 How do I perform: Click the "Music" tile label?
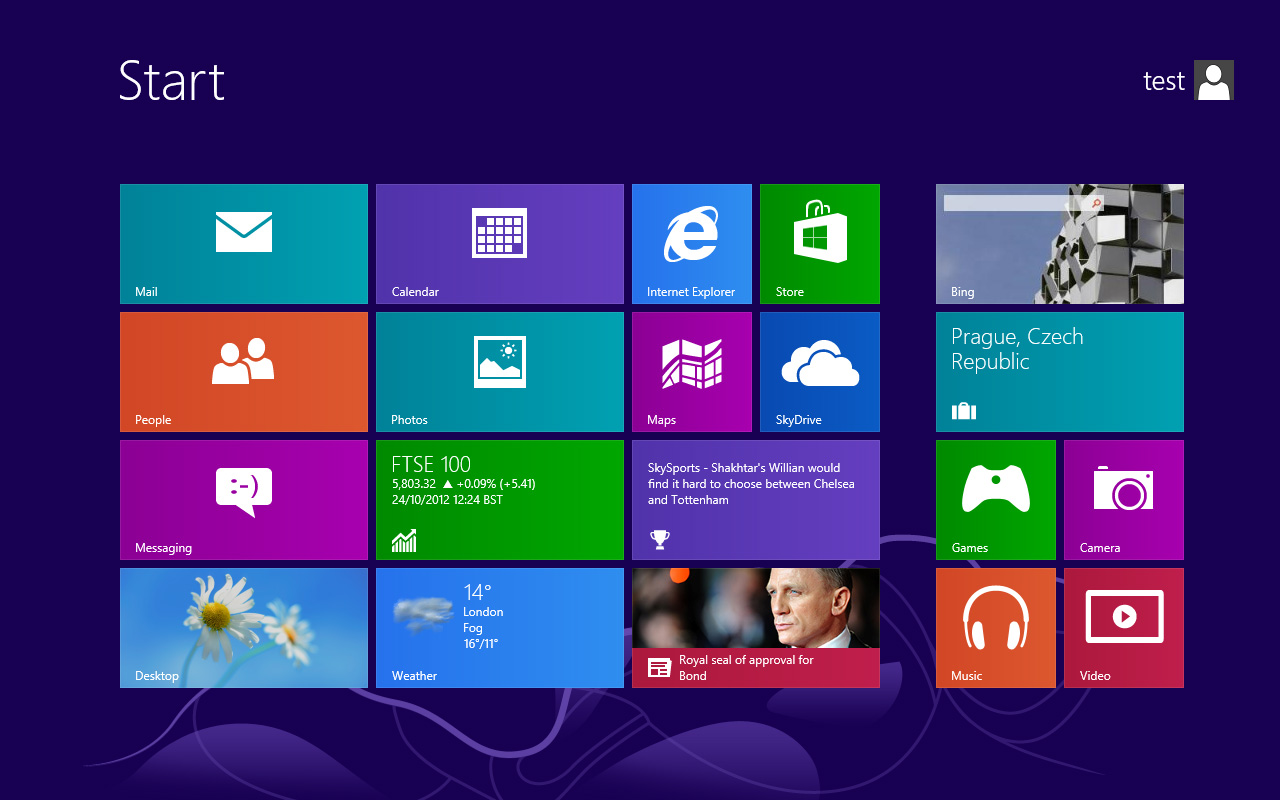[967, 676]
